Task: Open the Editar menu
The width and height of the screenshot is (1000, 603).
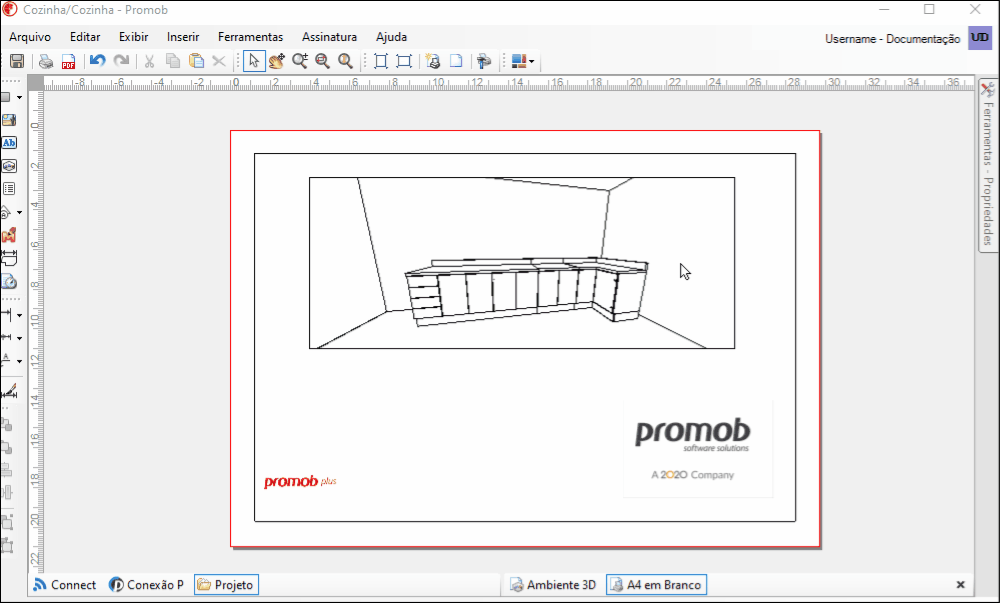Action: click(85, 37)
